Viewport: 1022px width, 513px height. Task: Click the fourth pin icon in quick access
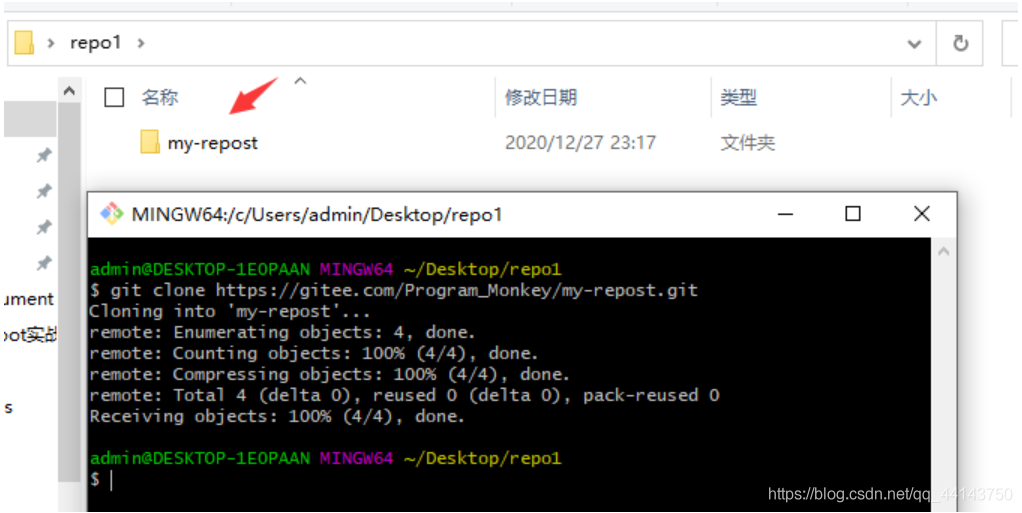tap(44, 263)
